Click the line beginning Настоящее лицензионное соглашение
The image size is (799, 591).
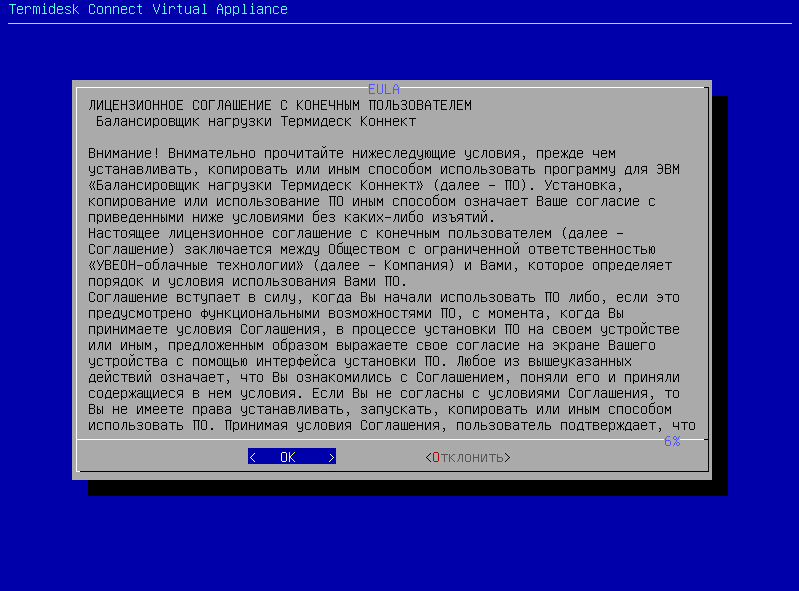(356, 233)
